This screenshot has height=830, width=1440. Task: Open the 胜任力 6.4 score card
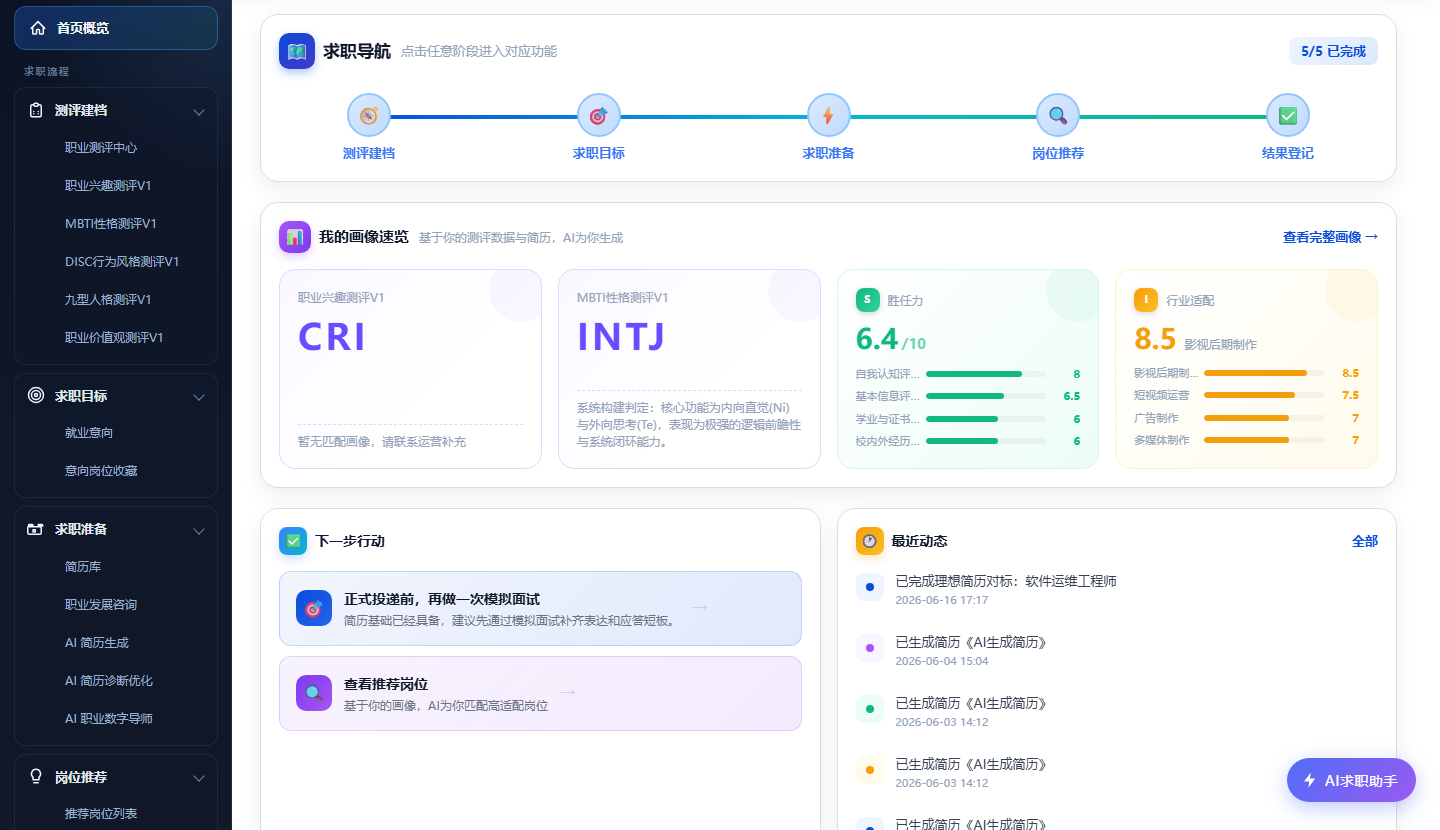968,368
